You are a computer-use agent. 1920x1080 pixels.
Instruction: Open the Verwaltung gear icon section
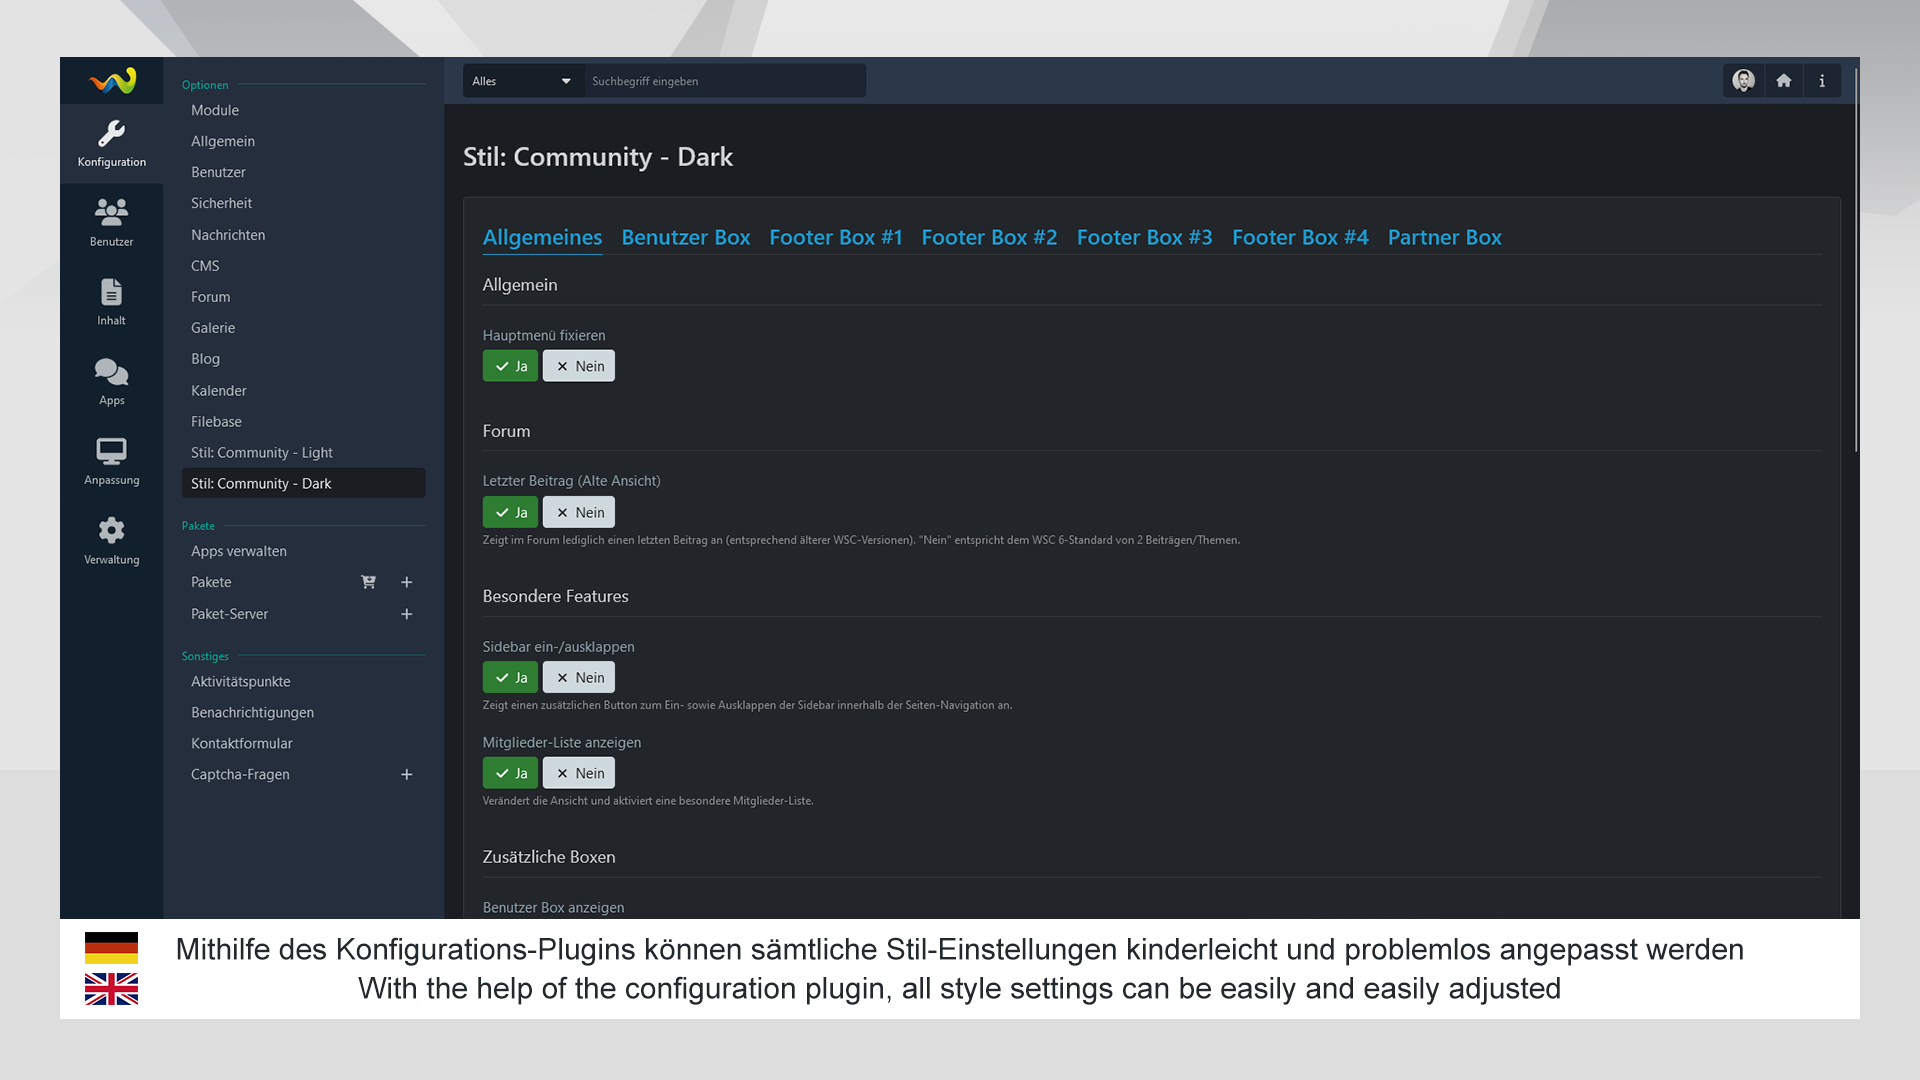point(111,541)
